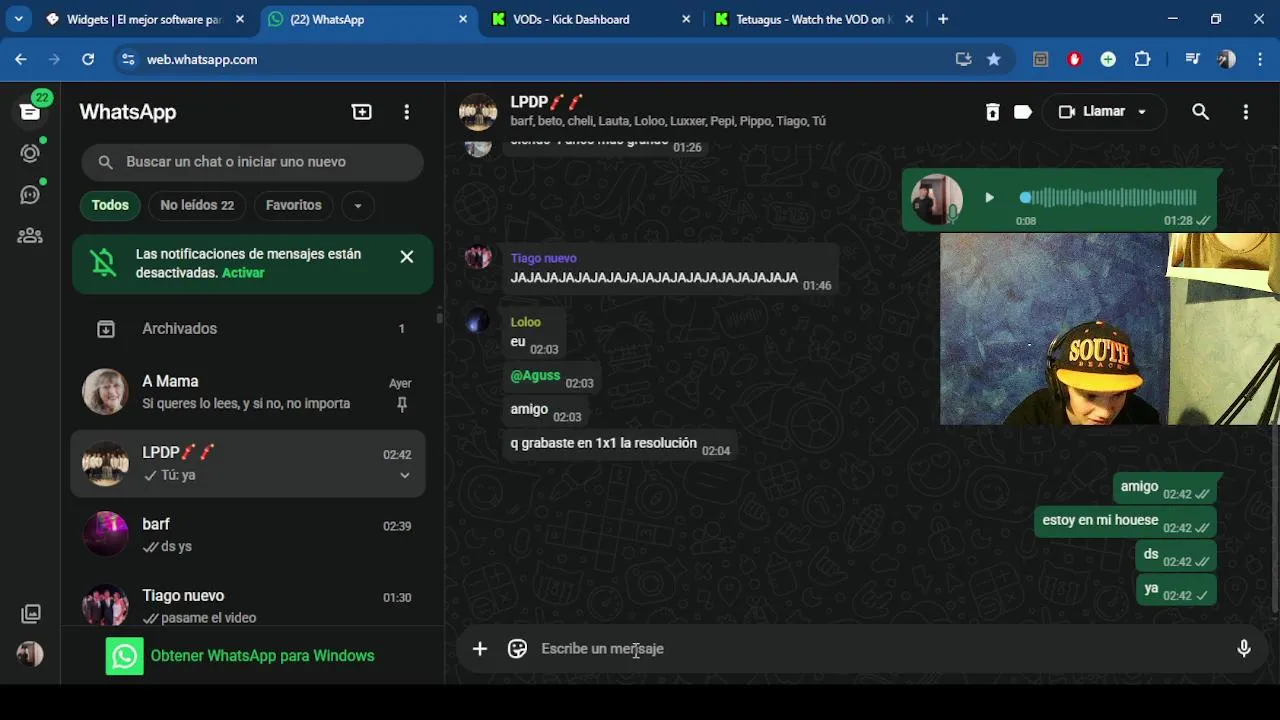
Task: Click the JAJAJAJA message from Tiago nuevo
Action: 670,269
